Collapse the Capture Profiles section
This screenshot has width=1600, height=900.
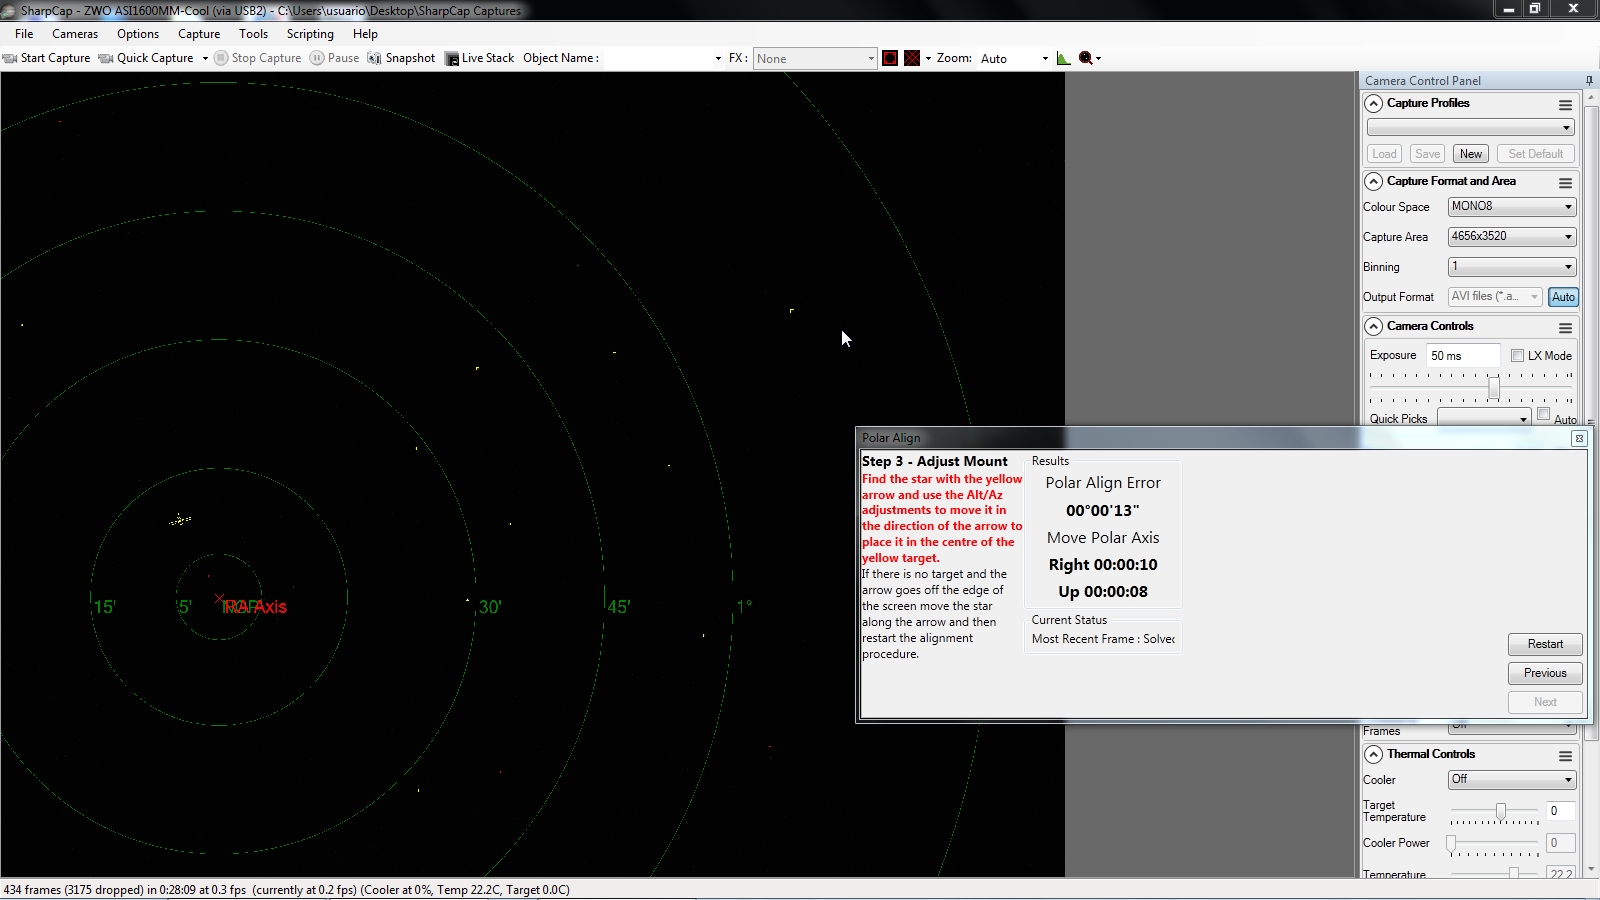tap(1374, 103)
